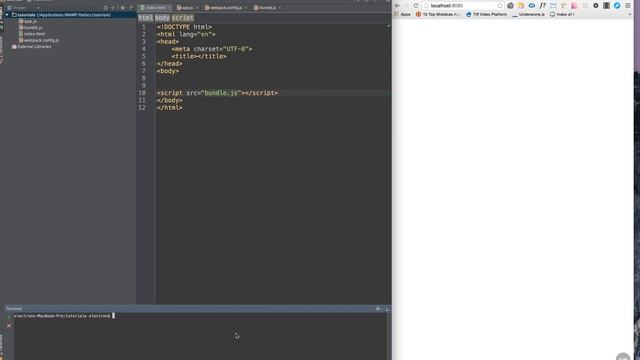
Task: Select the script breadcrumb in editor
Action: 182,18
